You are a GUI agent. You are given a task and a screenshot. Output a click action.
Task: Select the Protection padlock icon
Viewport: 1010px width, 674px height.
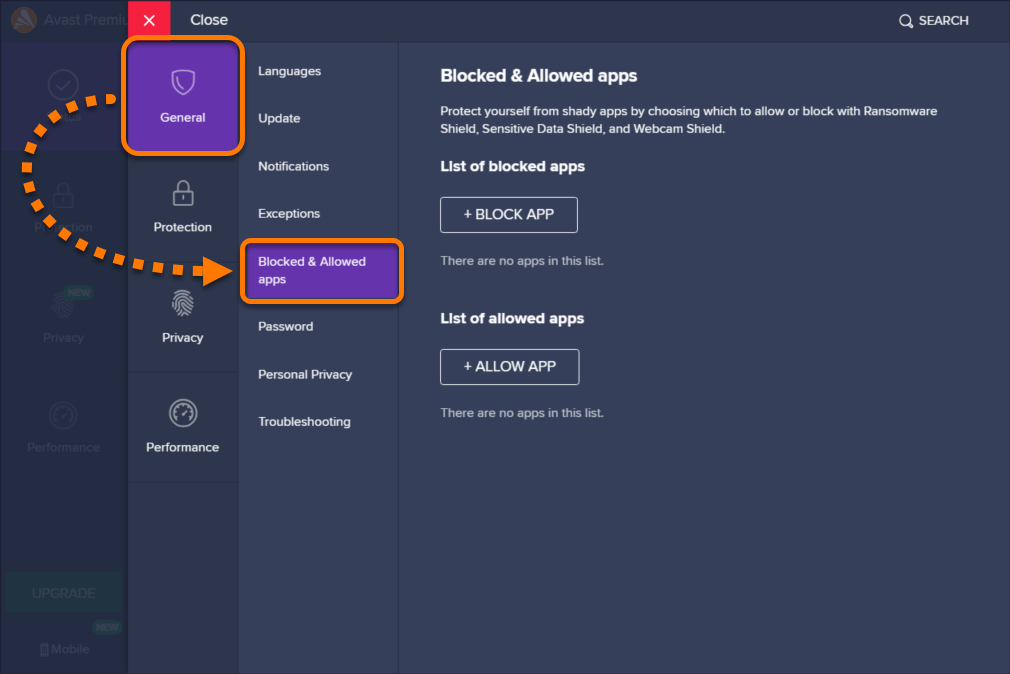coord(182,192)
